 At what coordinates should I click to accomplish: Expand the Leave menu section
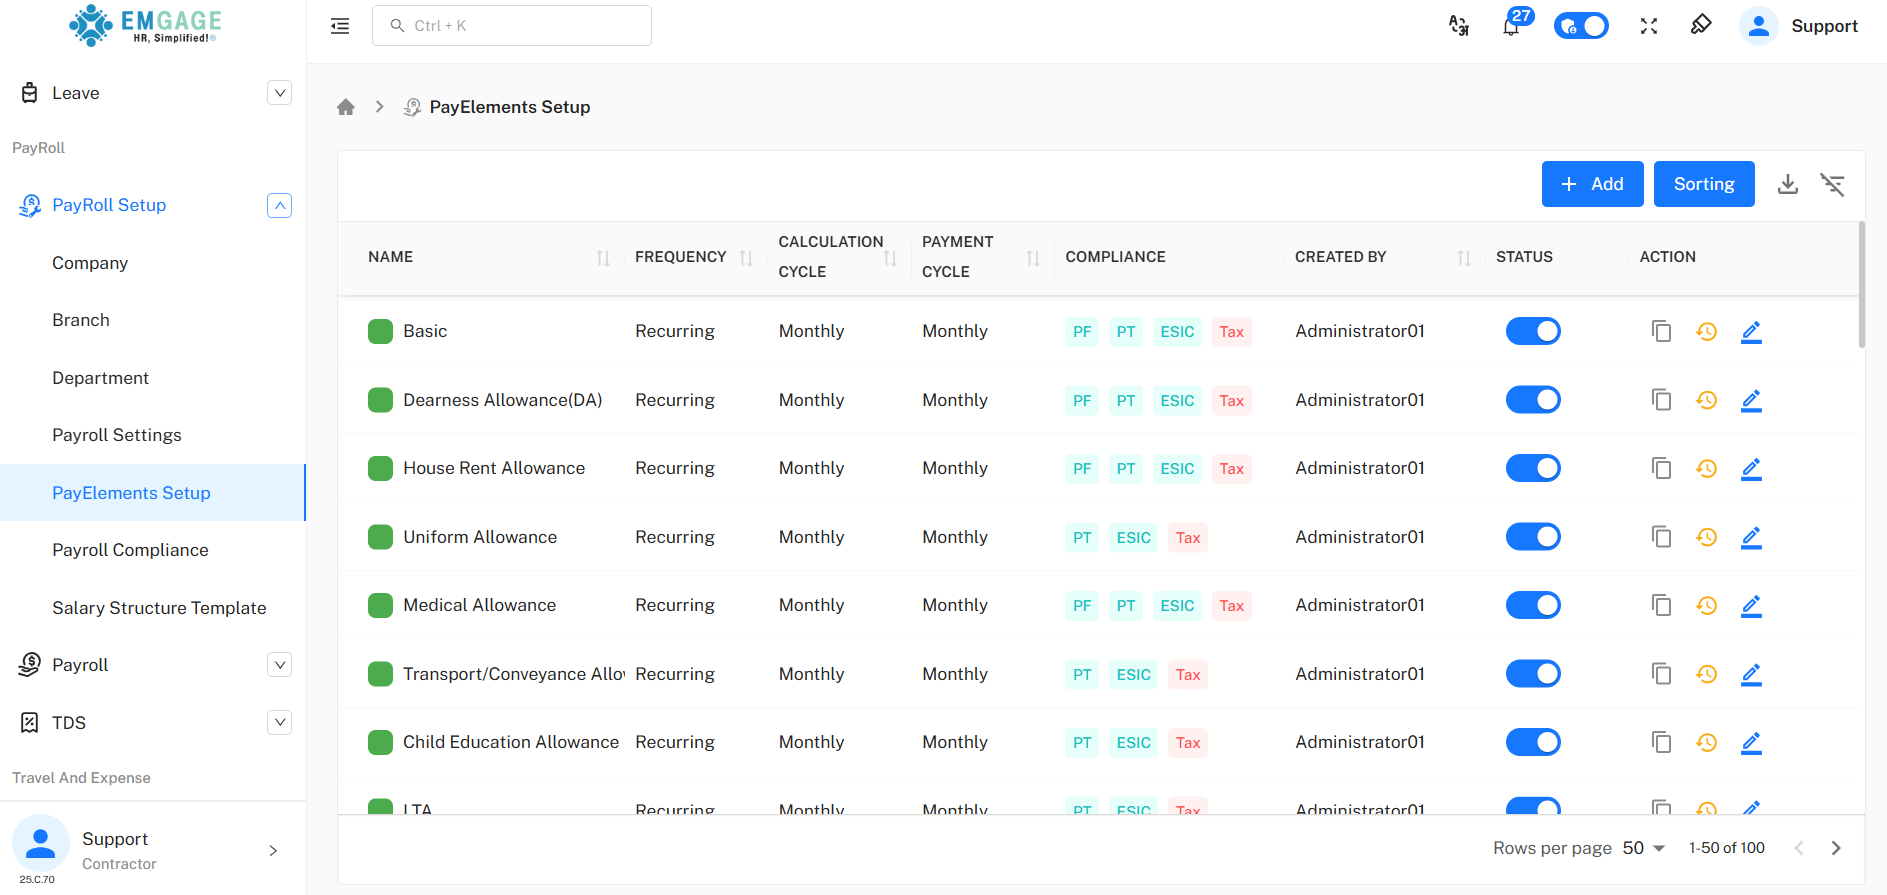coord(280,93)
